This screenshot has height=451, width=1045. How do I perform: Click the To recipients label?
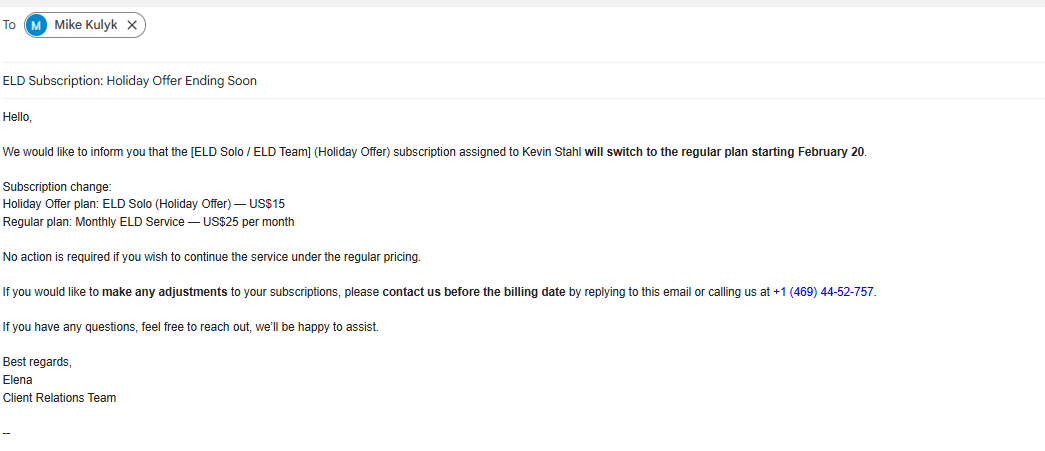click(9, 26)
